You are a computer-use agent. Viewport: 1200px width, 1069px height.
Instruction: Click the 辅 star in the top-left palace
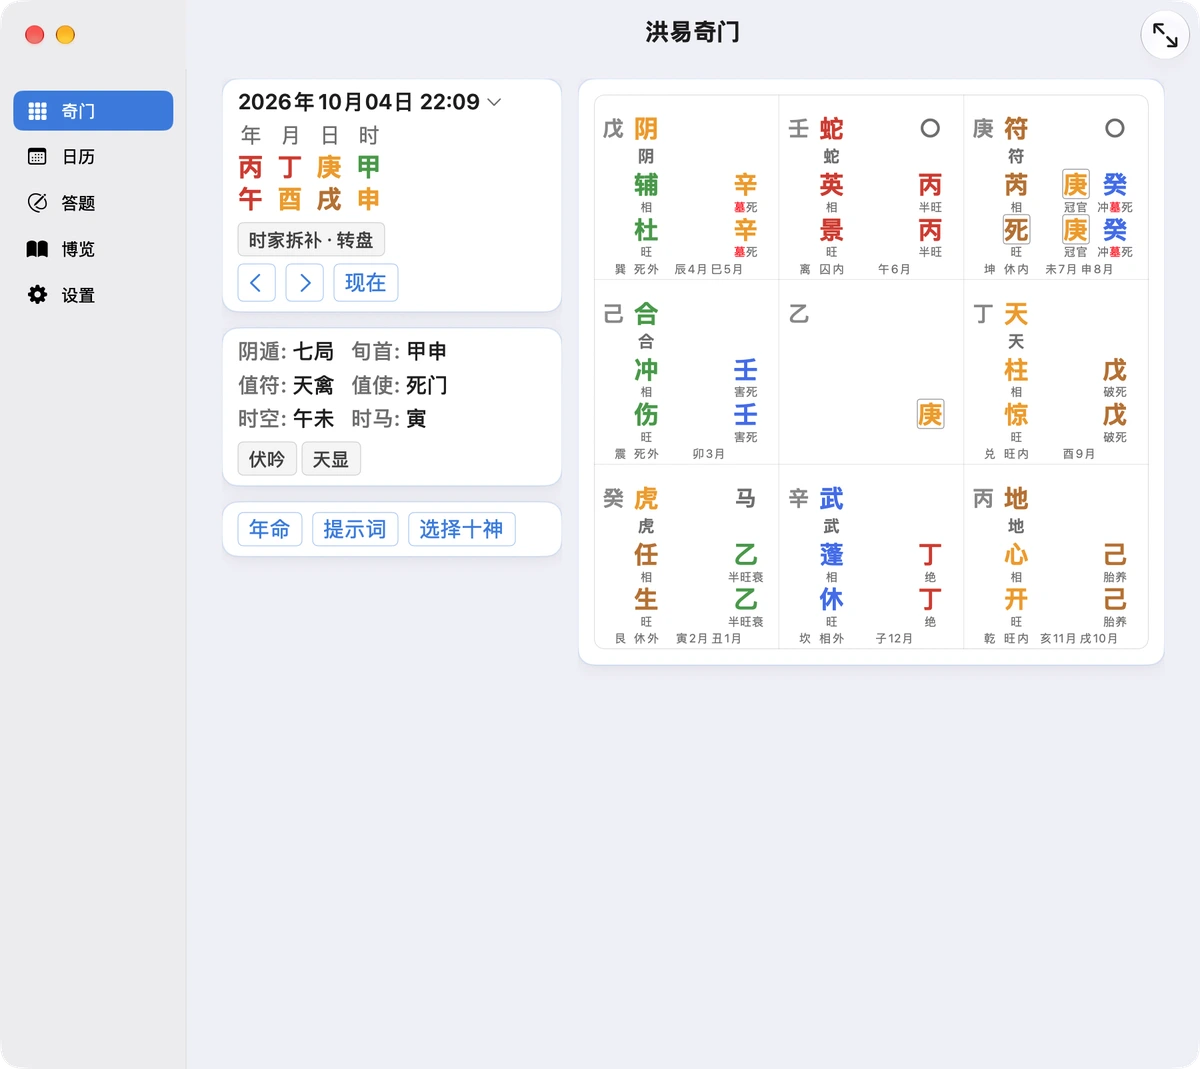[x=646, y=185]
